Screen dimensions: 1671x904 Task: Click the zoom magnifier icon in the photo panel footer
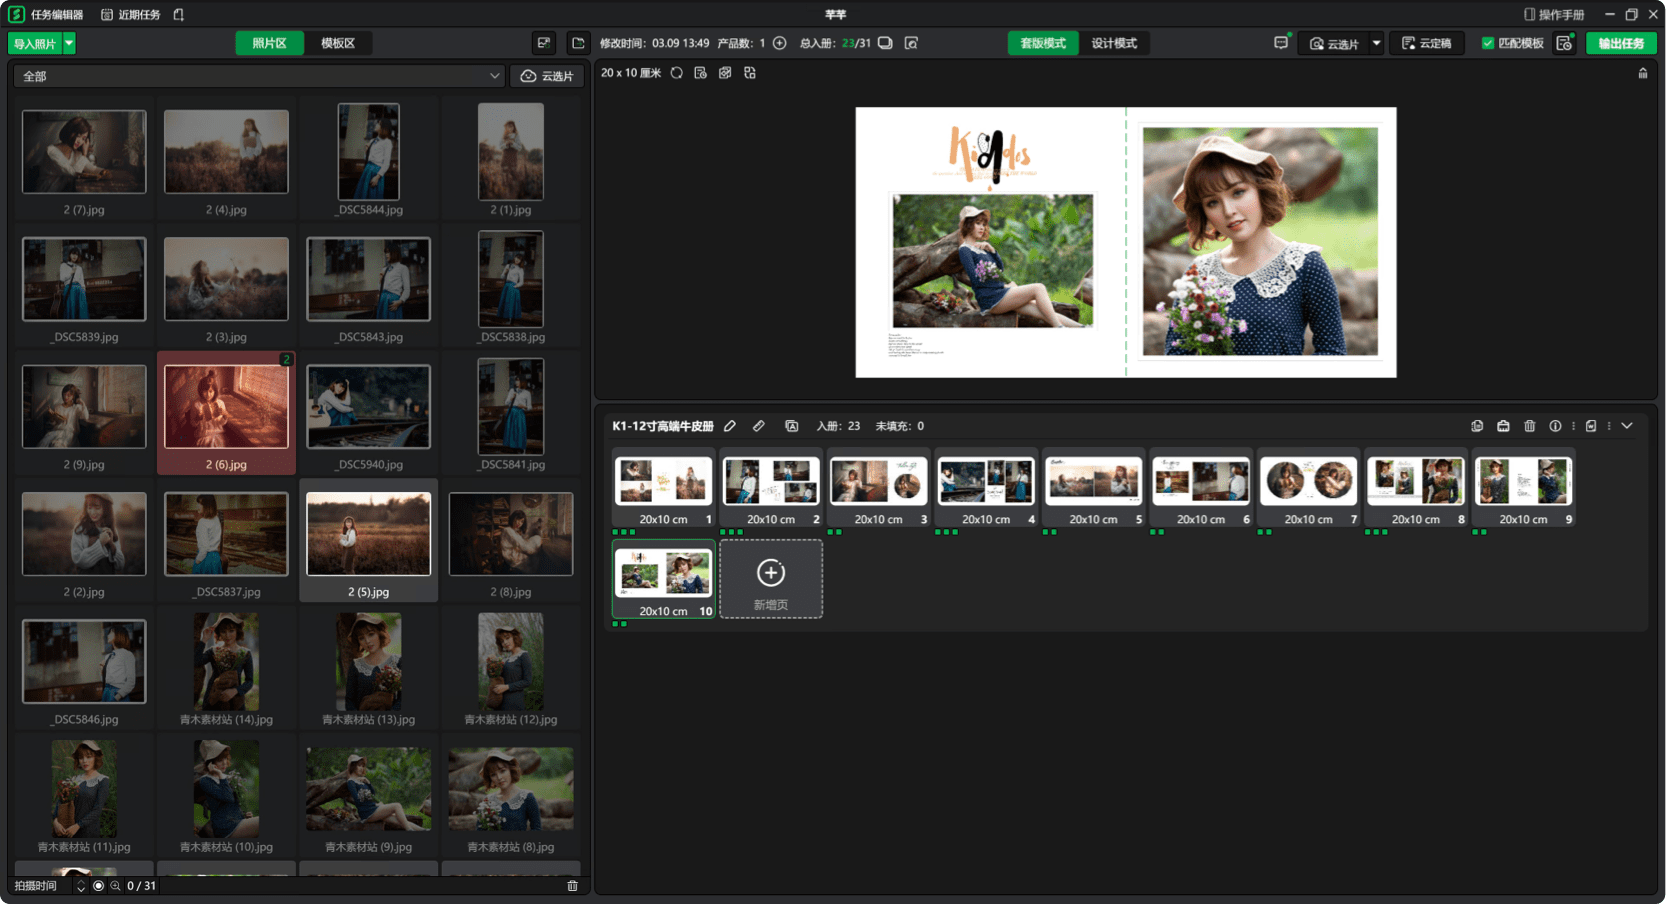[115, 886]
